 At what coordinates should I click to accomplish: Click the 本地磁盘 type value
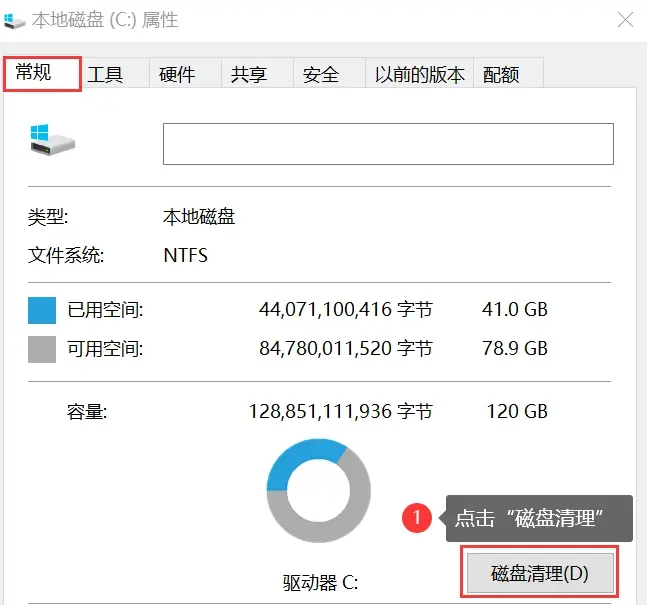tap(199, 217)
